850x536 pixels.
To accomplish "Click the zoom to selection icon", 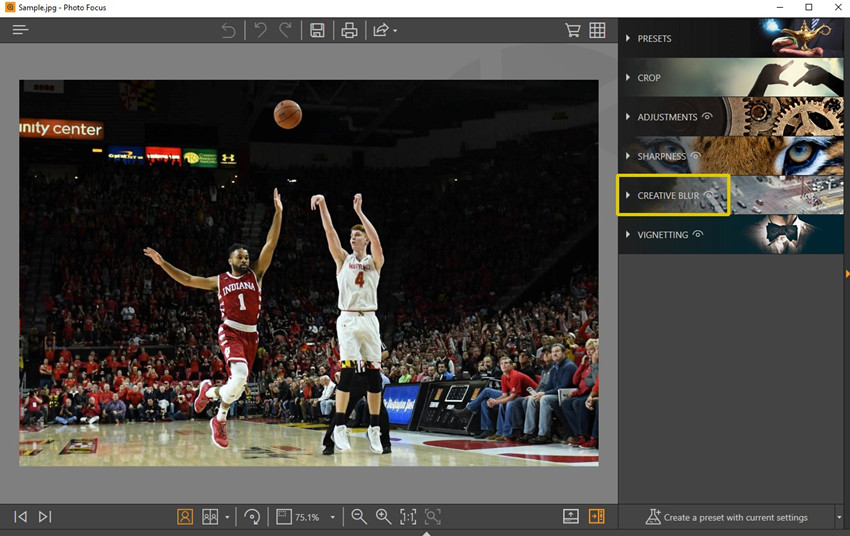I will (x=433, y=516).
